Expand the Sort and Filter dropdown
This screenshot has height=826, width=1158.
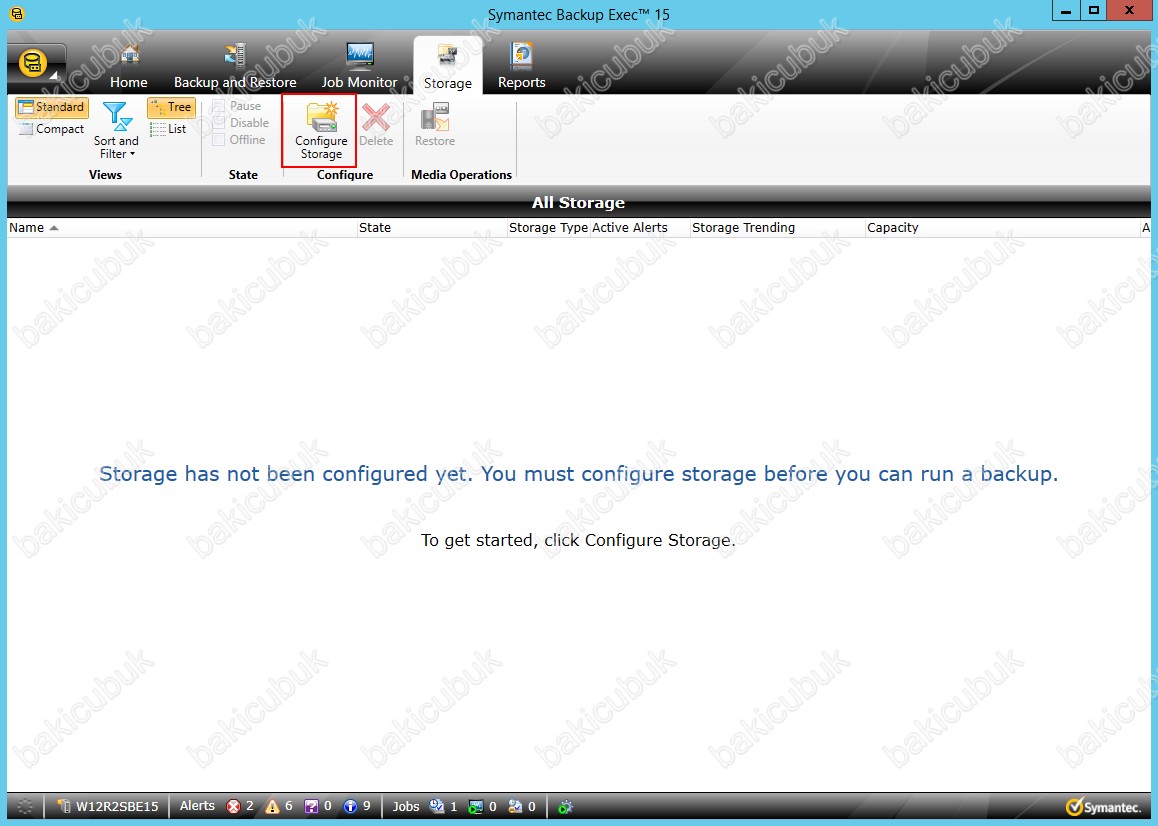[x=116, y=131]
